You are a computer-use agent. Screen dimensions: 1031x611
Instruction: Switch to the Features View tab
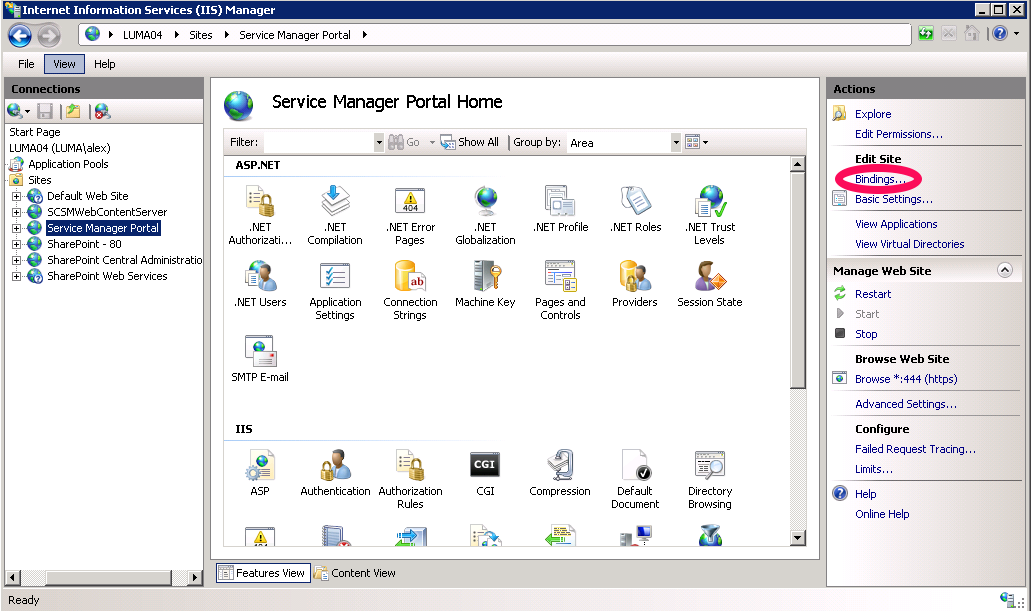click(x=263, y=573)
